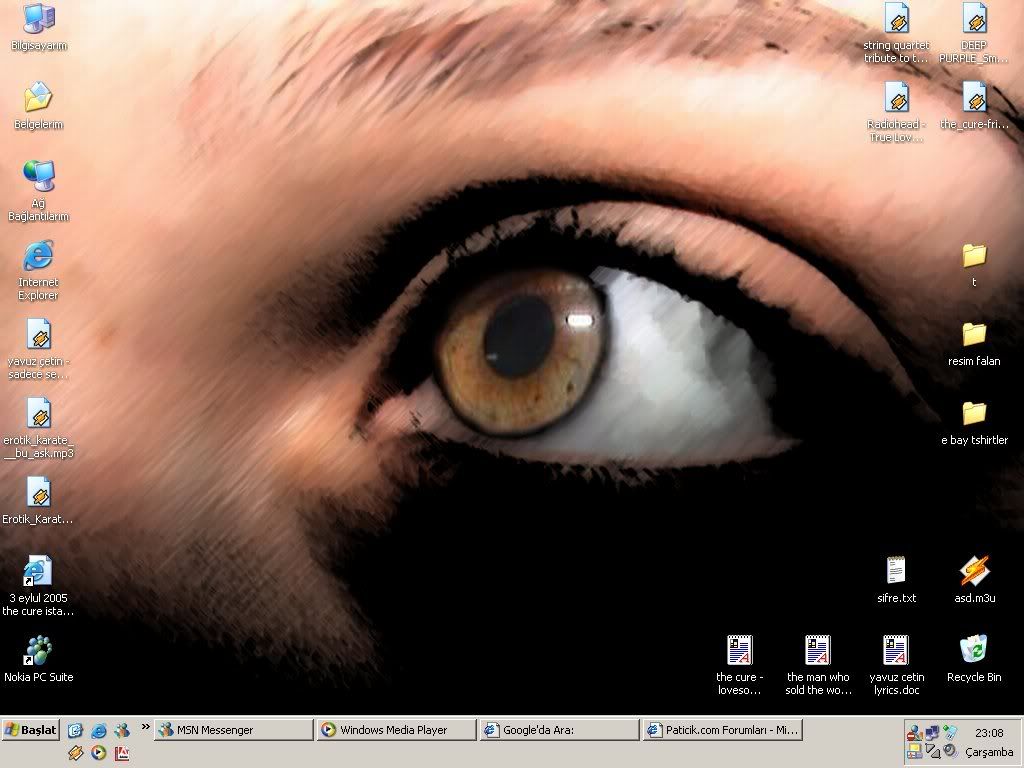Image resolution: width=1024 pixels, height=768 pixels.
Task: Launch Winamp from quick launch bar
Action: pyautogui.click(x=76, y=753)
